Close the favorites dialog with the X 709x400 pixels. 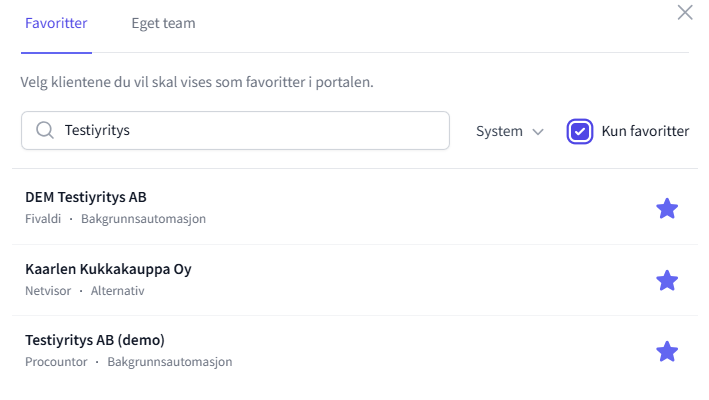tap(685, 13)
